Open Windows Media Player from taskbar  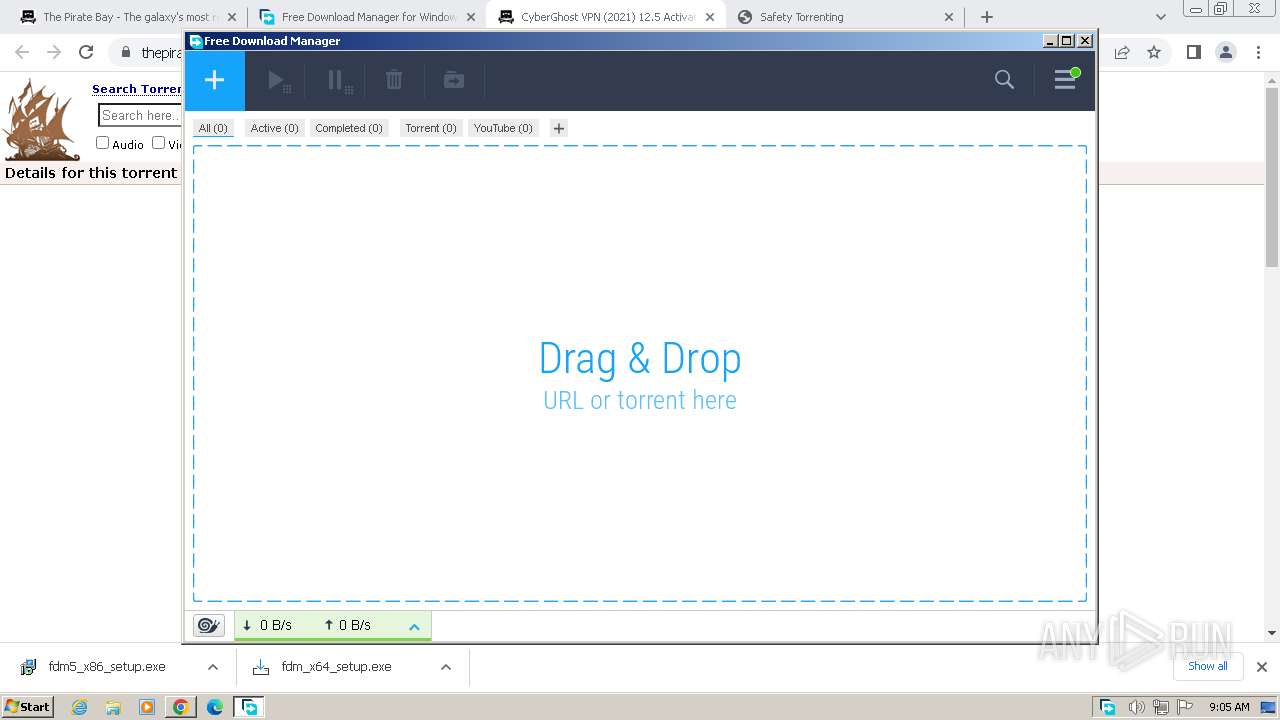[x=147, y=707]
